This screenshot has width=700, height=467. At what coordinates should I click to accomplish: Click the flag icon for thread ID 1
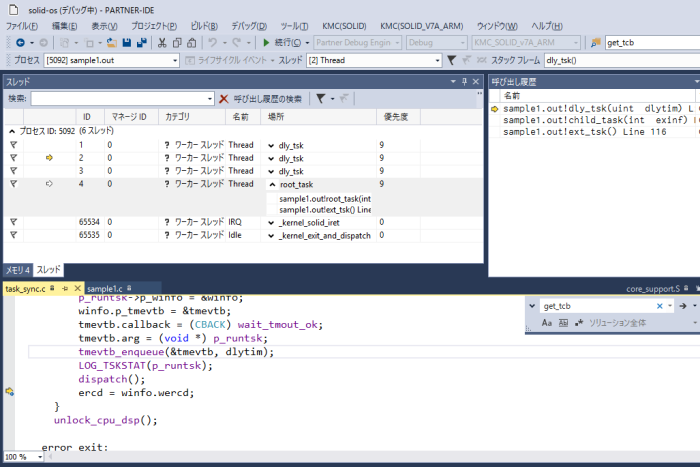(x=14, y=145)
